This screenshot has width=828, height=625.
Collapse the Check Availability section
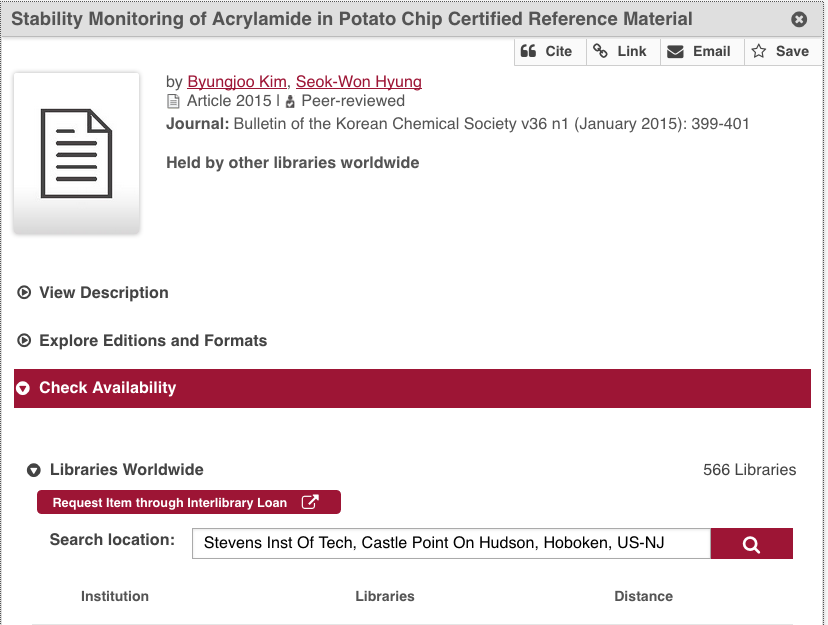click(x=412, y=388)
